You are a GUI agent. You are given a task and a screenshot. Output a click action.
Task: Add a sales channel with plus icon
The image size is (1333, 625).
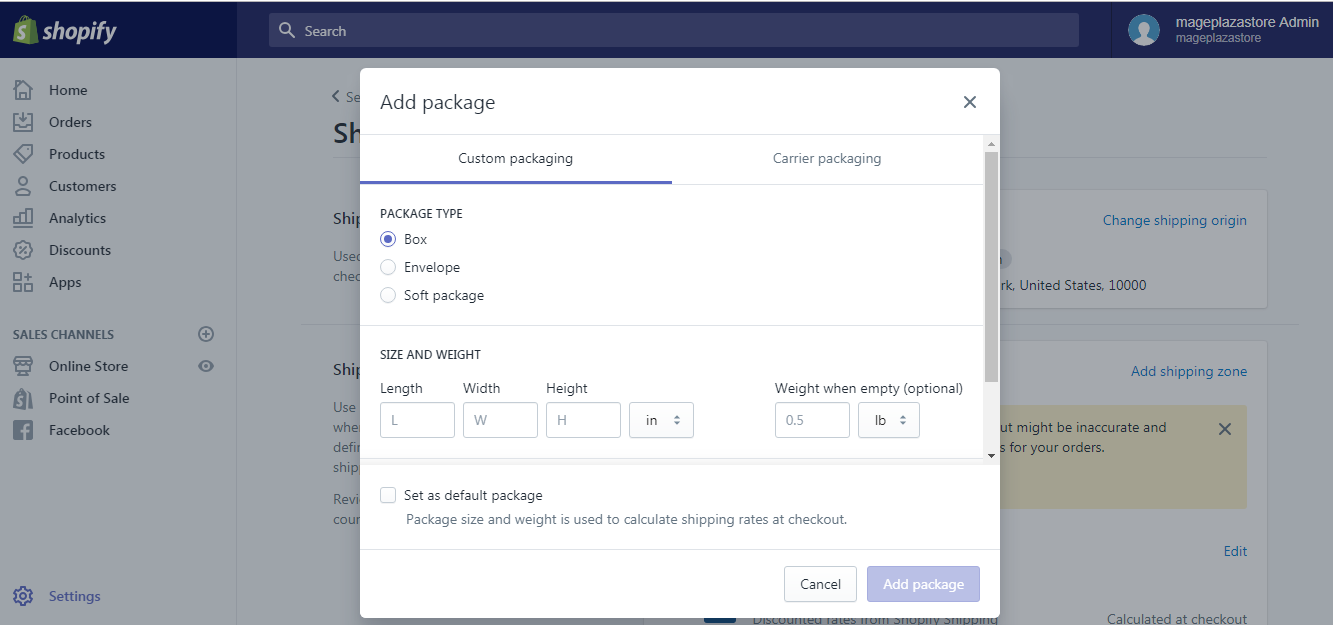tap(206, 334)
